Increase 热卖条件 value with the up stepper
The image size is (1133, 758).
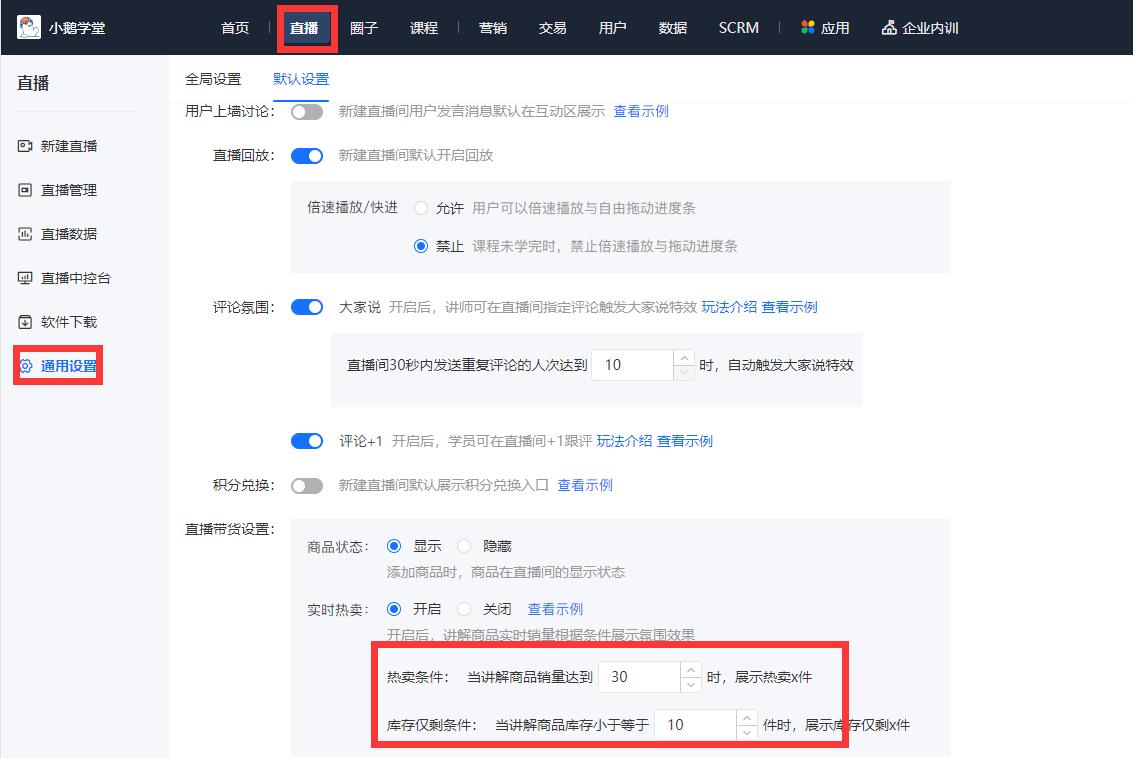click(x=691, y=671)
